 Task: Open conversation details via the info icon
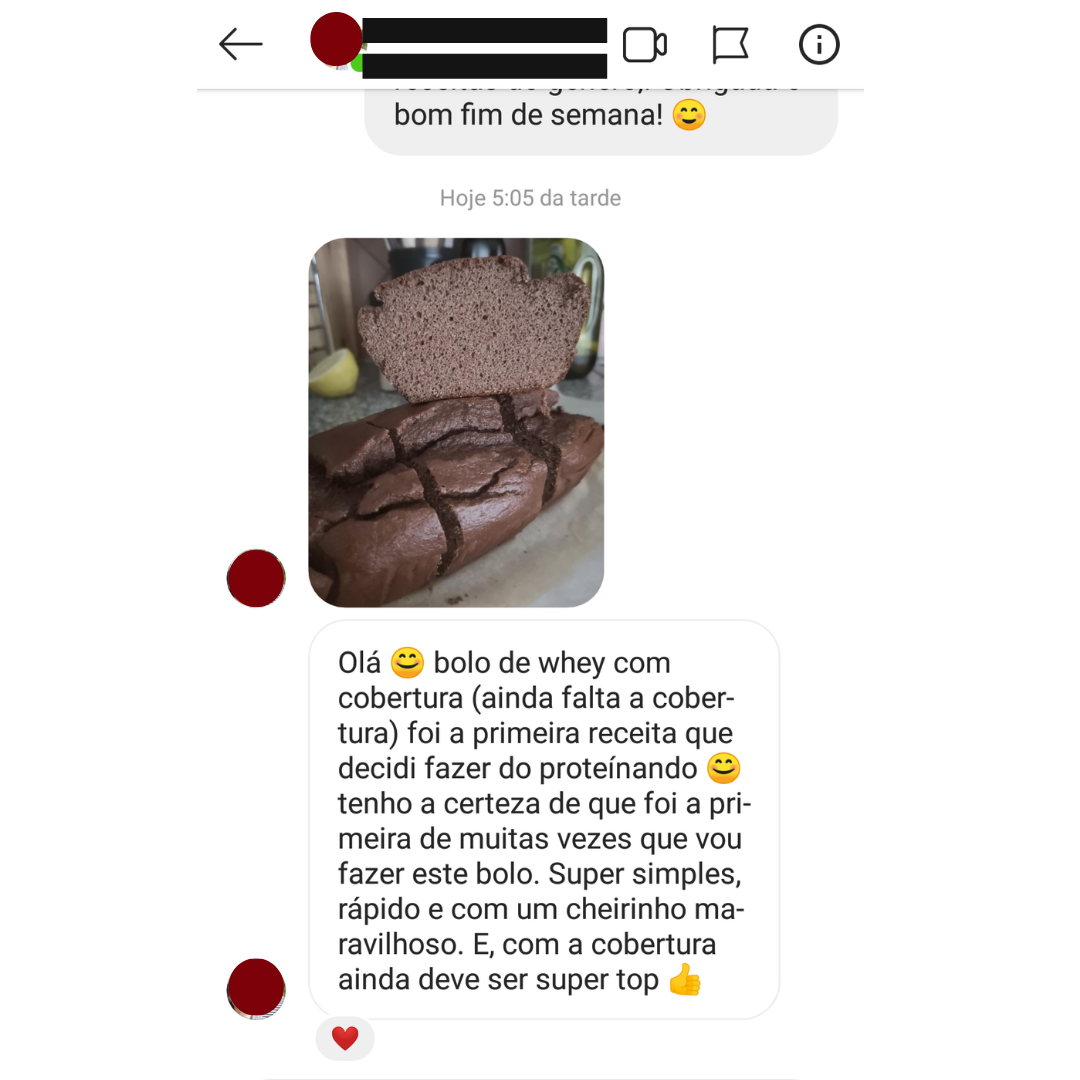point(819,45)
